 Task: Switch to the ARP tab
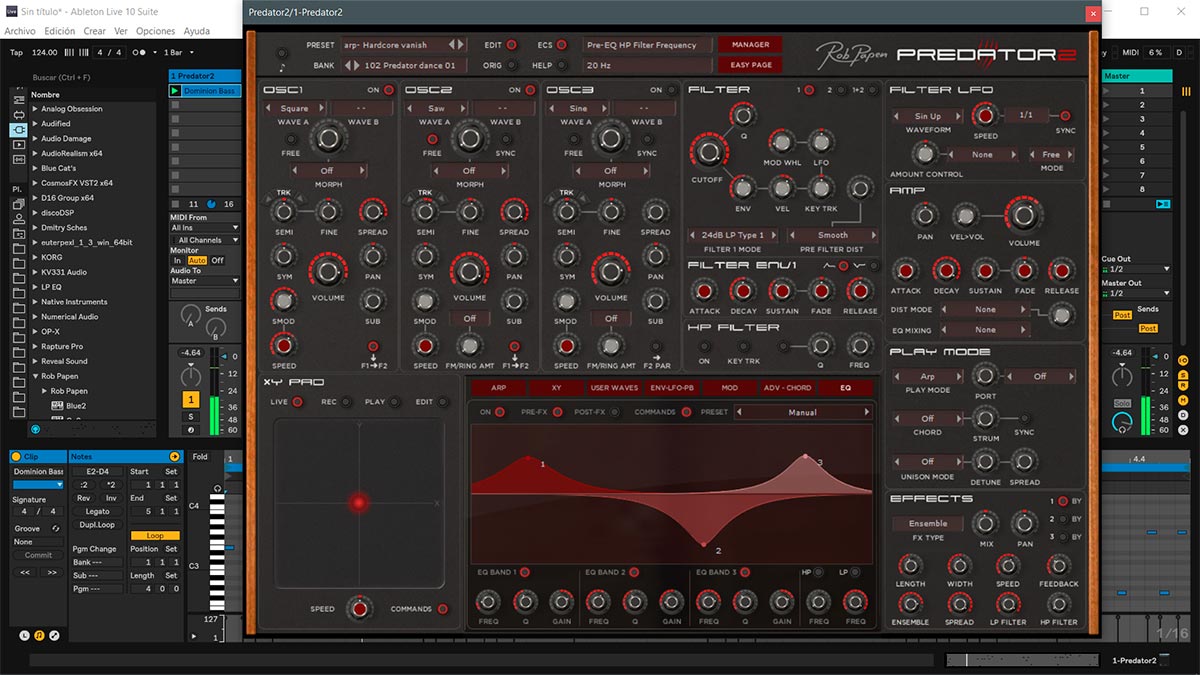click(x=499, y=387)
